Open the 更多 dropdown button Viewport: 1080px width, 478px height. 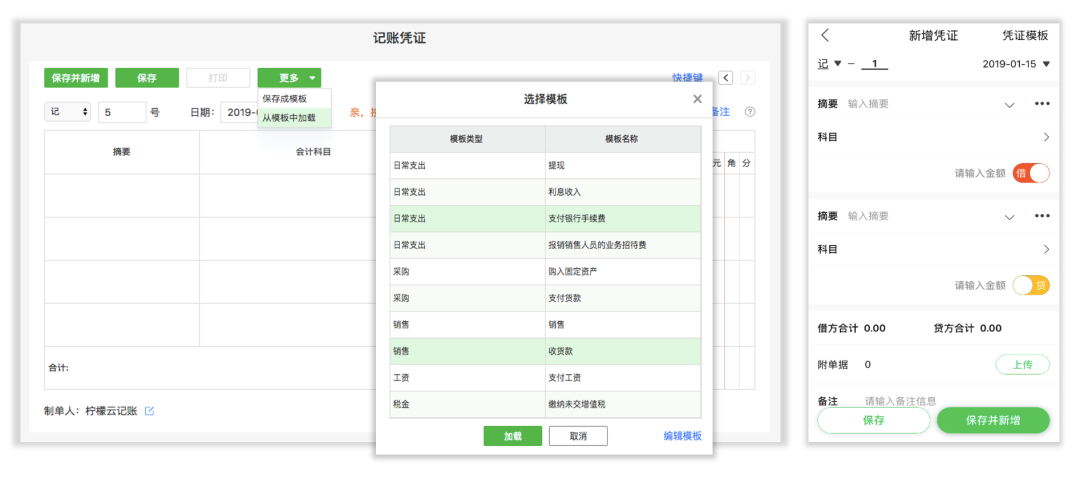(x=289, y=78)
